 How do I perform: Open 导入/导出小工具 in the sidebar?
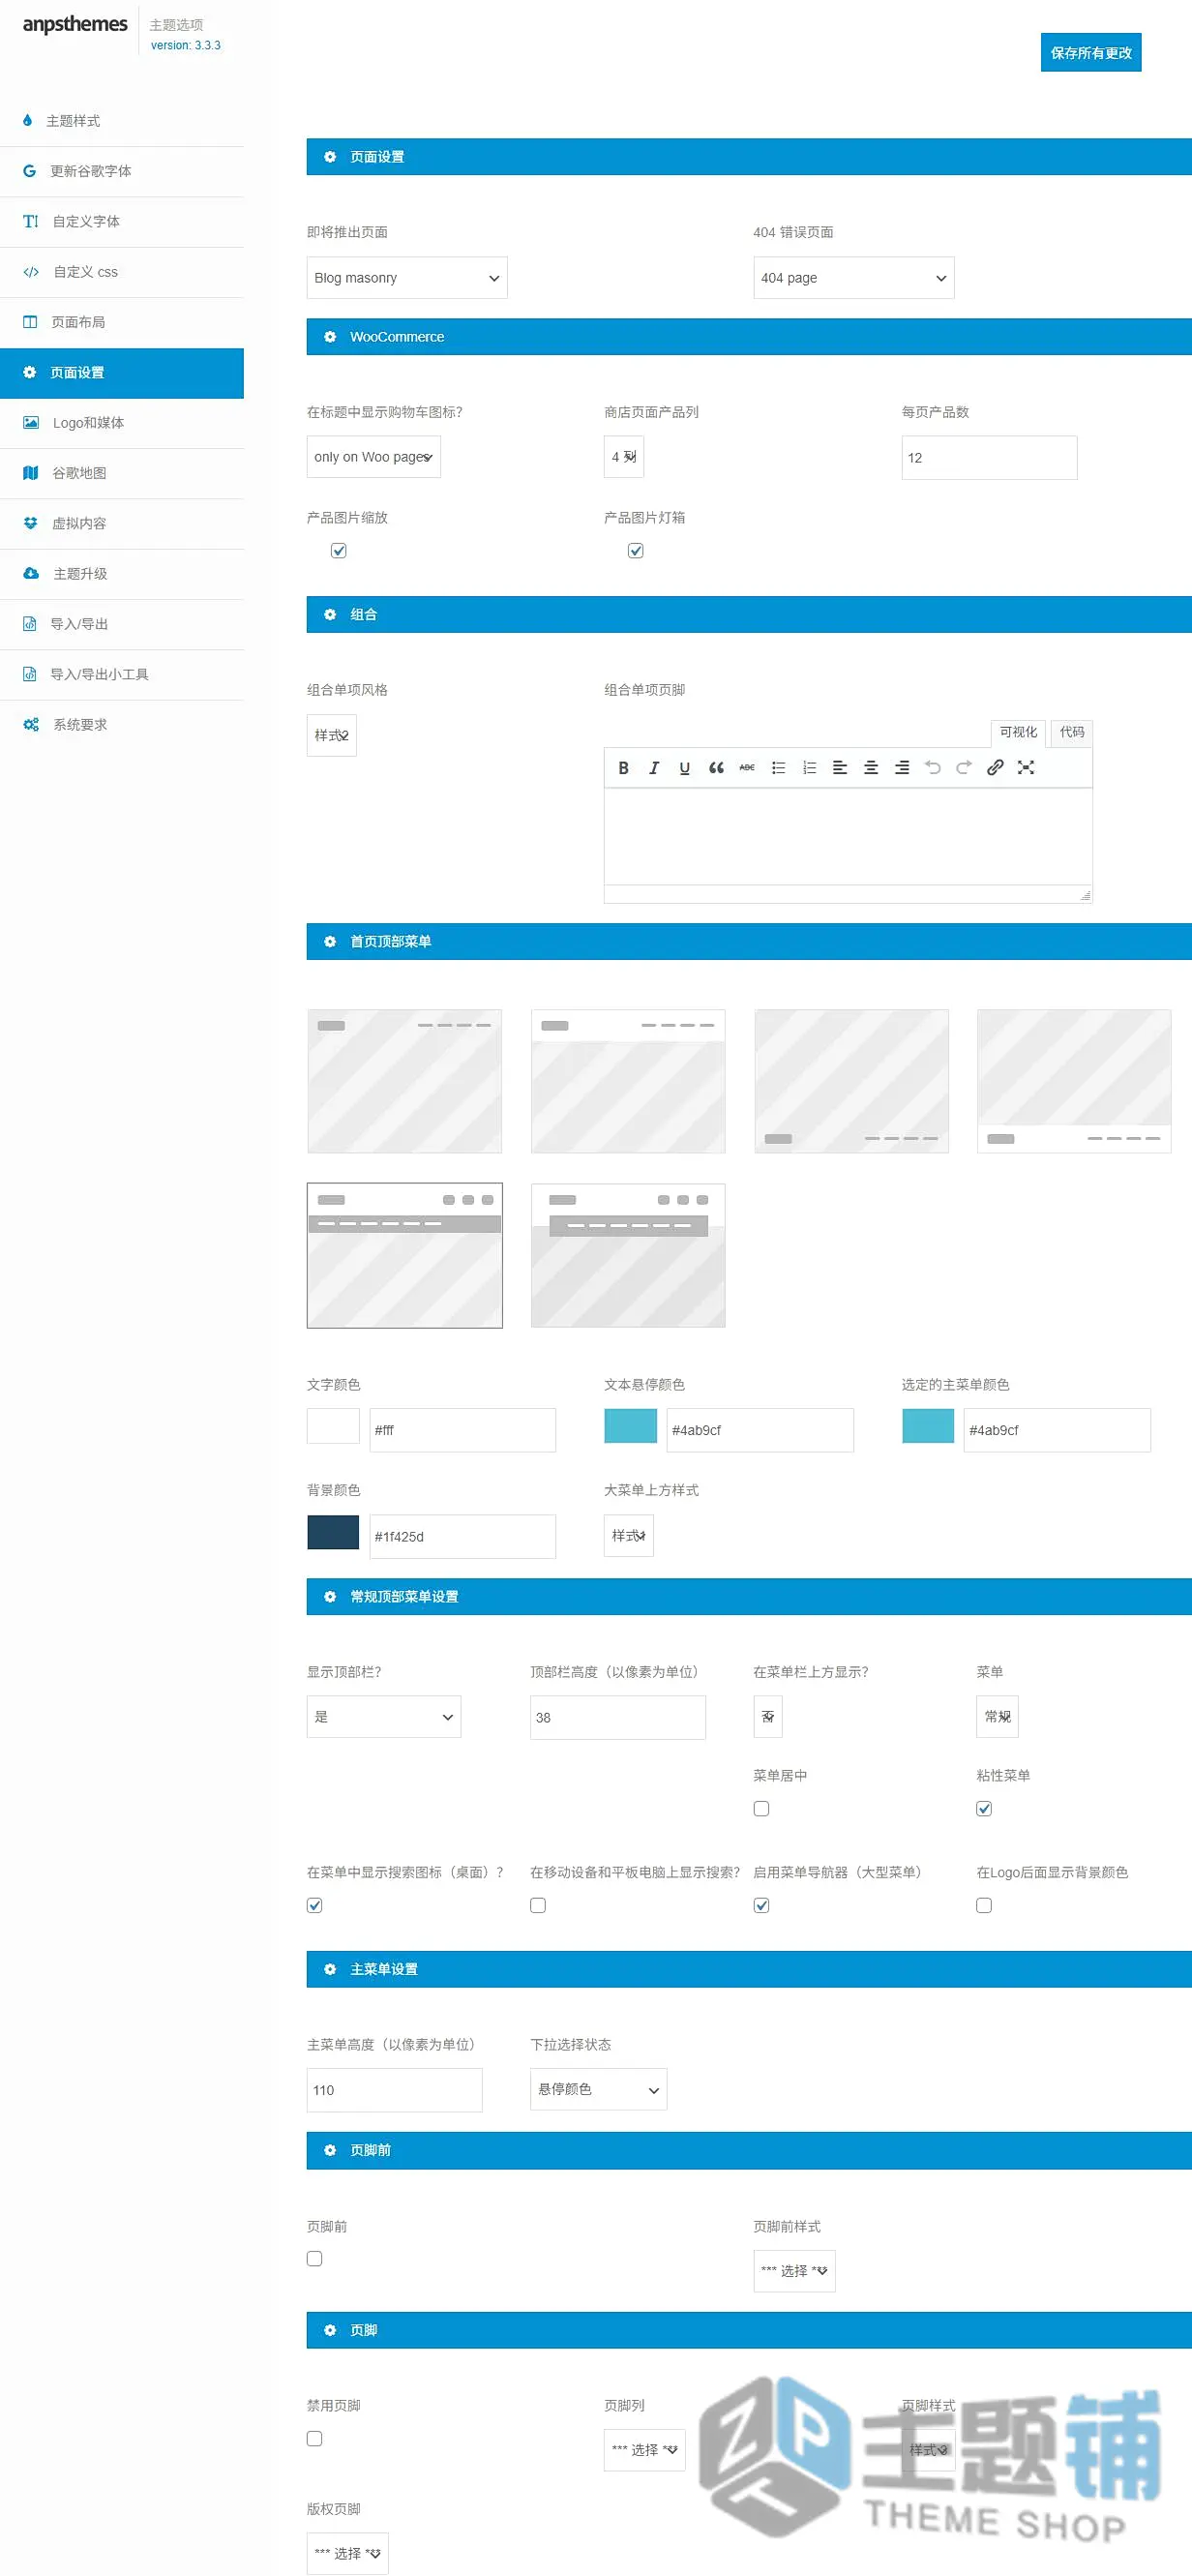tap(122, 674)
